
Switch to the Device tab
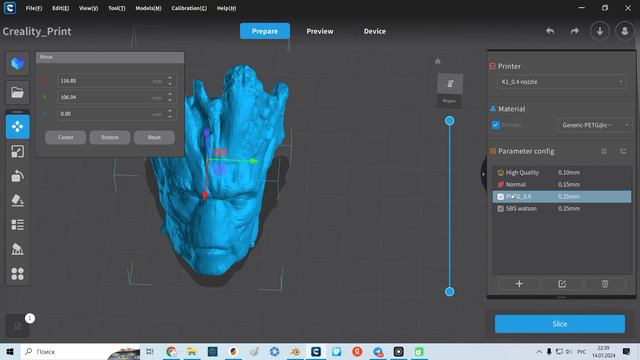(x=375, y=31)
